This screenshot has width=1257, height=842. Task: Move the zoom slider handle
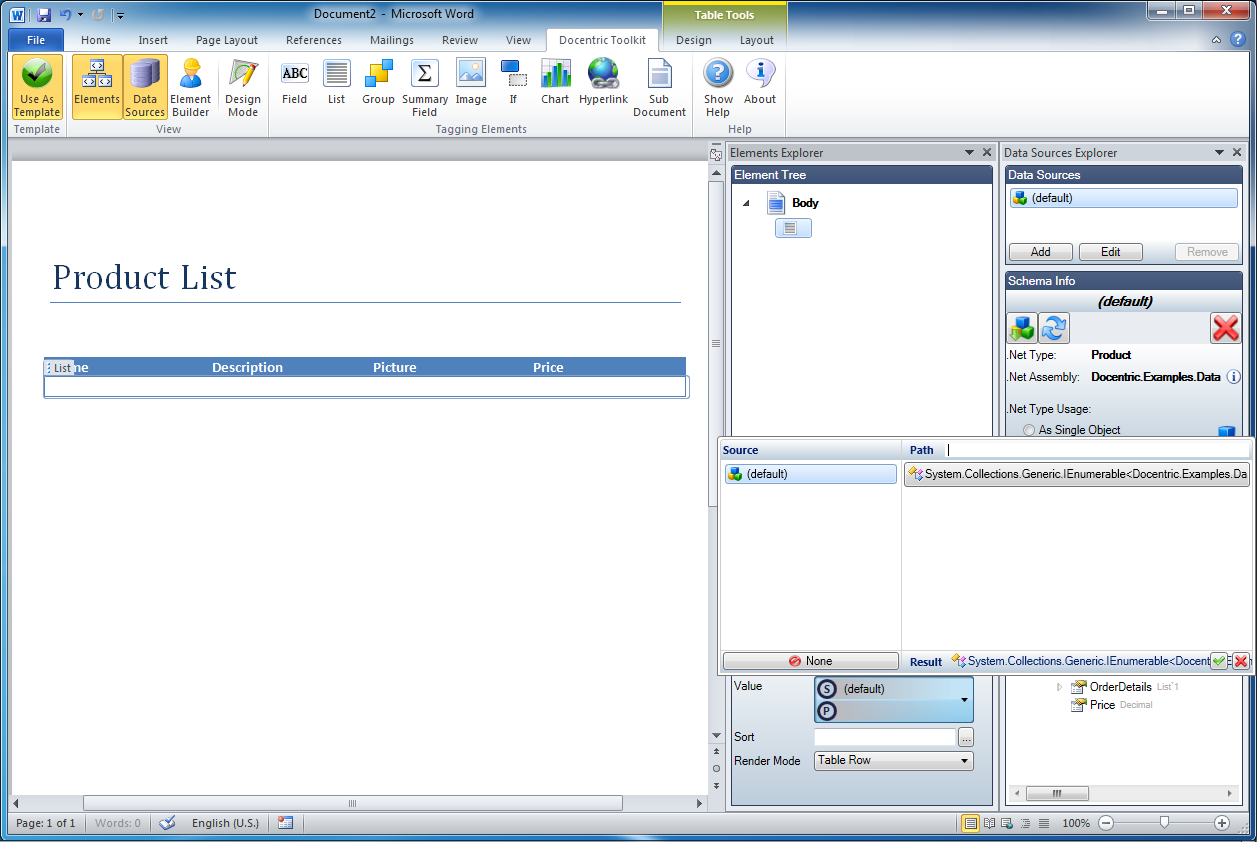pyautogui.click(x=1164, y=823)
